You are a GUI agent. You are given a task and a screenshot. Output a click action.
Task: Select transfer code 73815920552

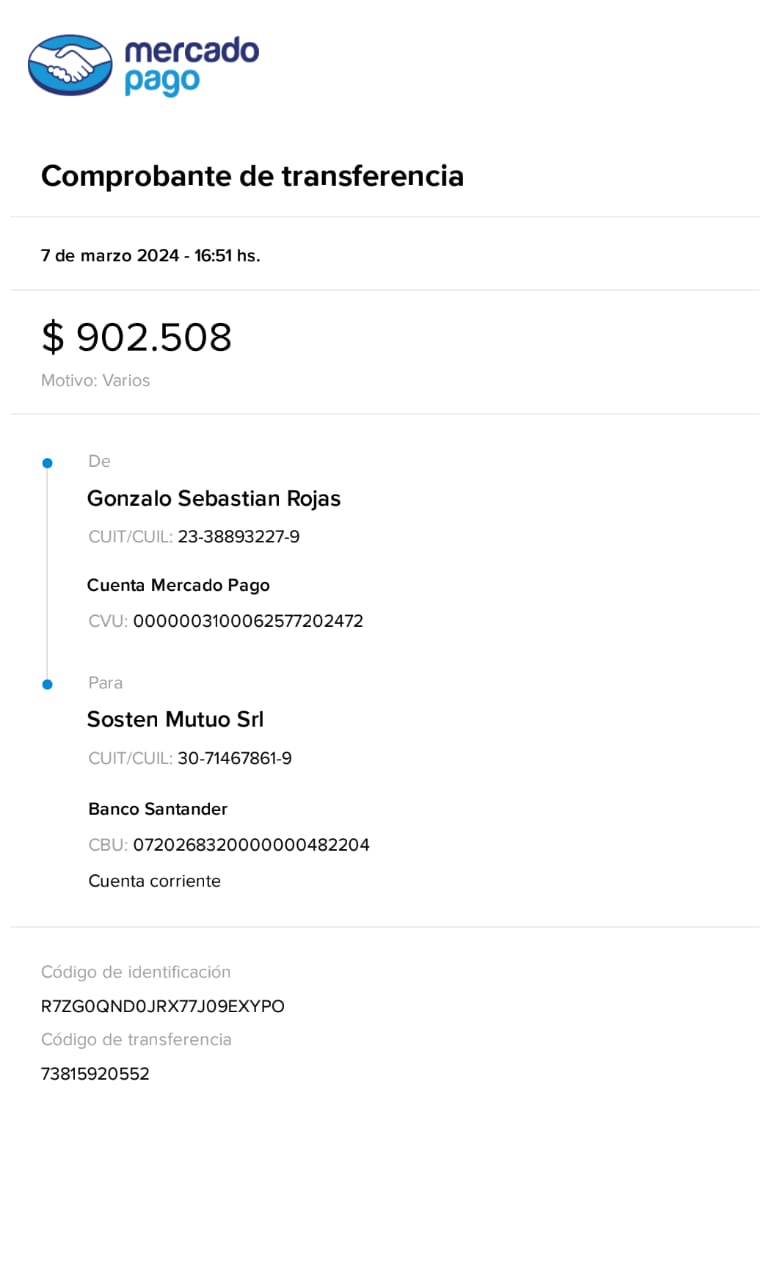(x=95, y=1074)
